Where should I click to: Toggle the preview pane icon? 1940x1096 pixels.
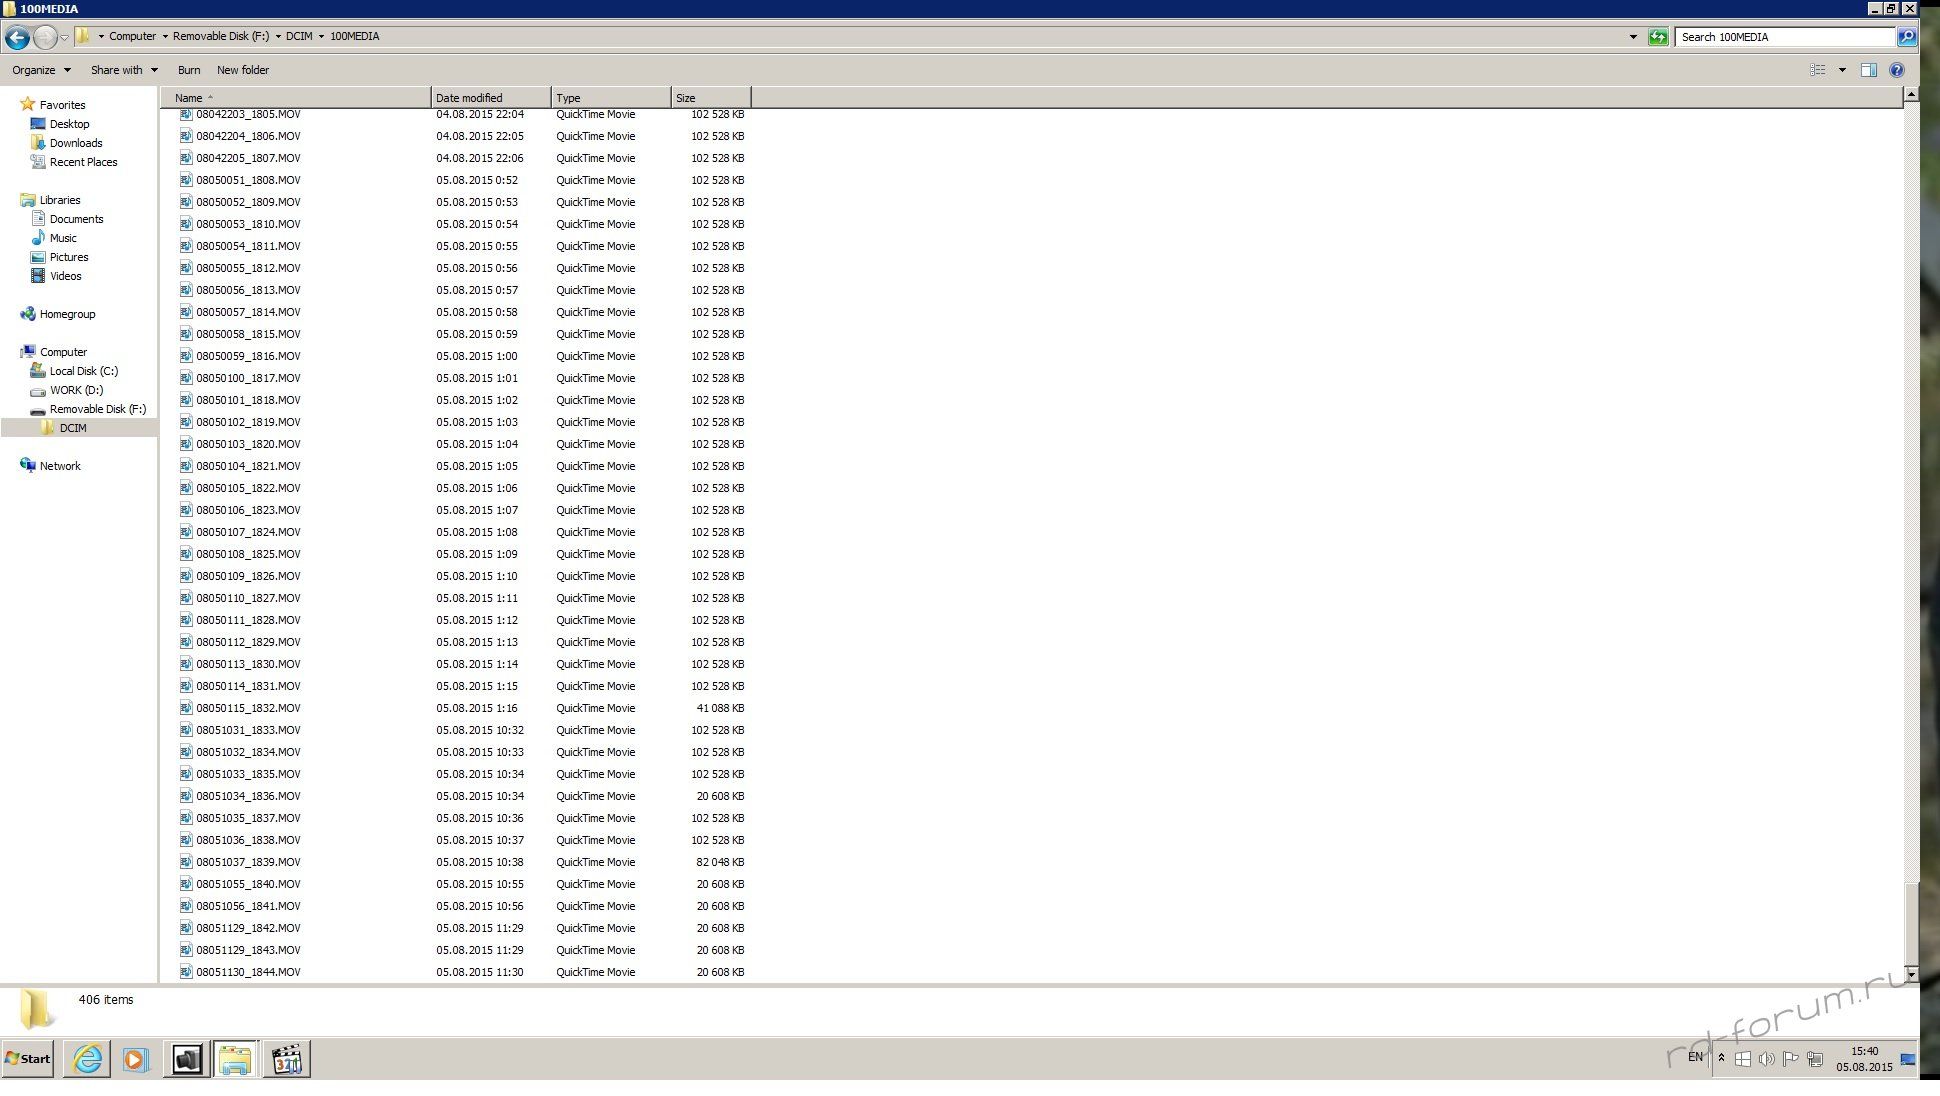1868,70
